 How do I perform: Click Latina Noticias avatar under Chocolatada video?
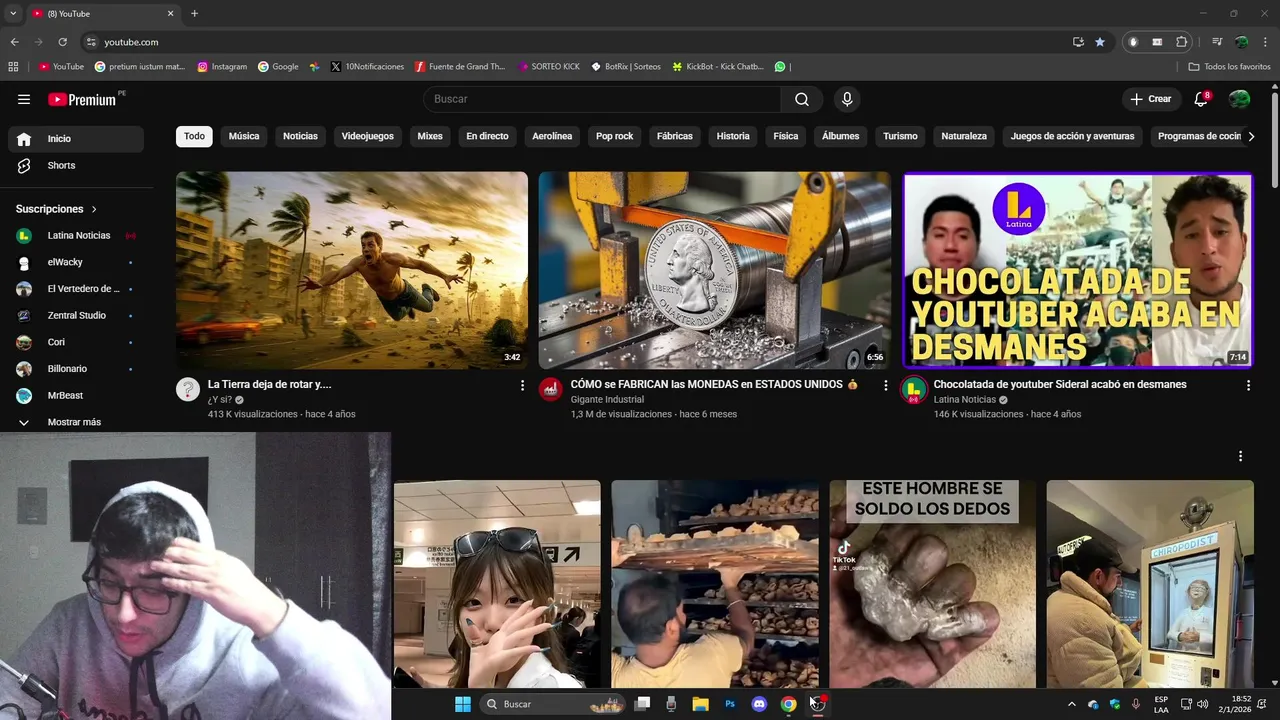tap(913, 389)
